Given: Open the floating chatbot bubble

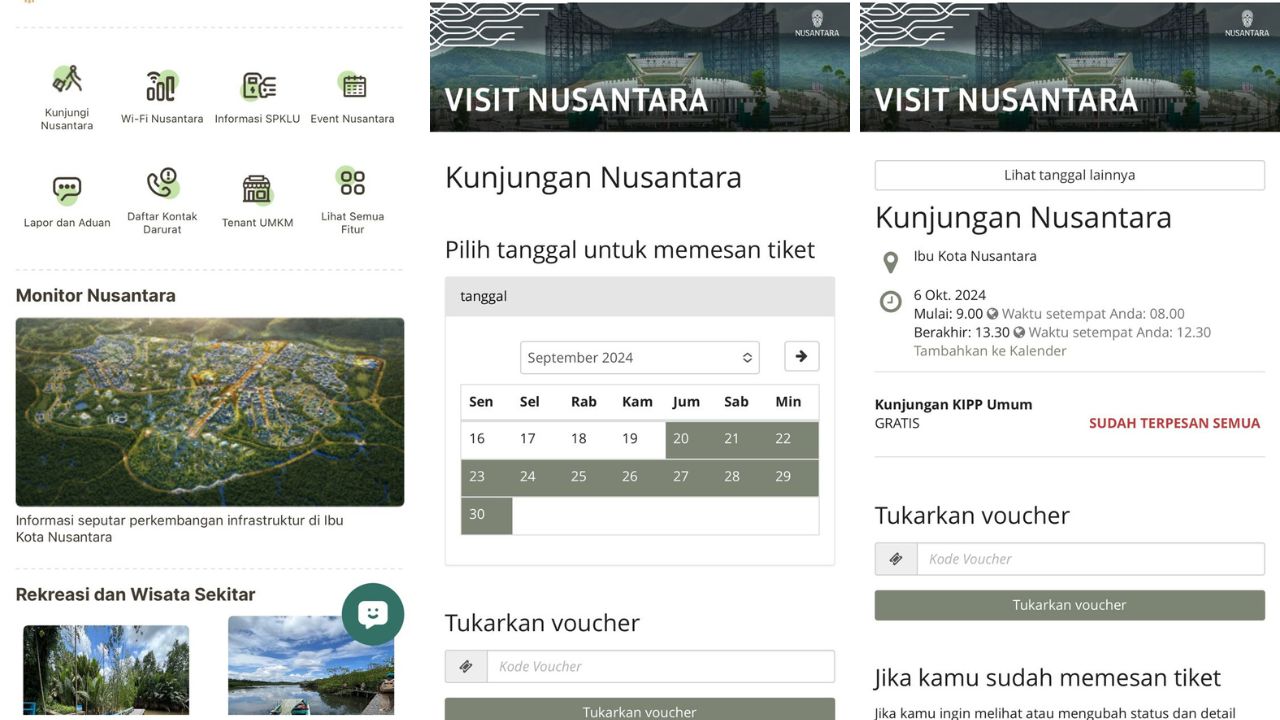Looking at the screenshot, I should coord(373,614).
